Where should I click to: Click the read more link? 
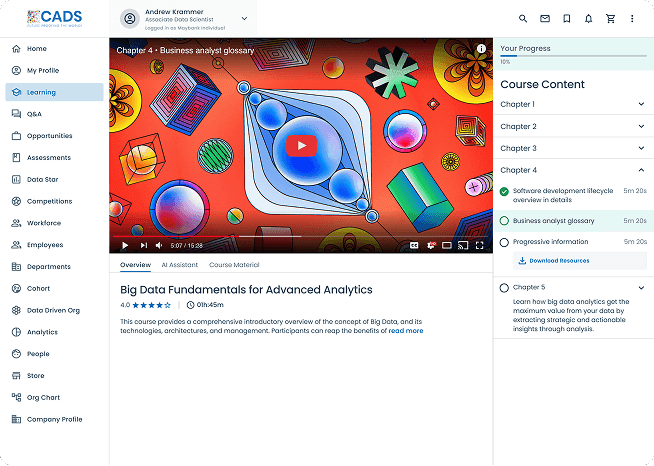406,331
